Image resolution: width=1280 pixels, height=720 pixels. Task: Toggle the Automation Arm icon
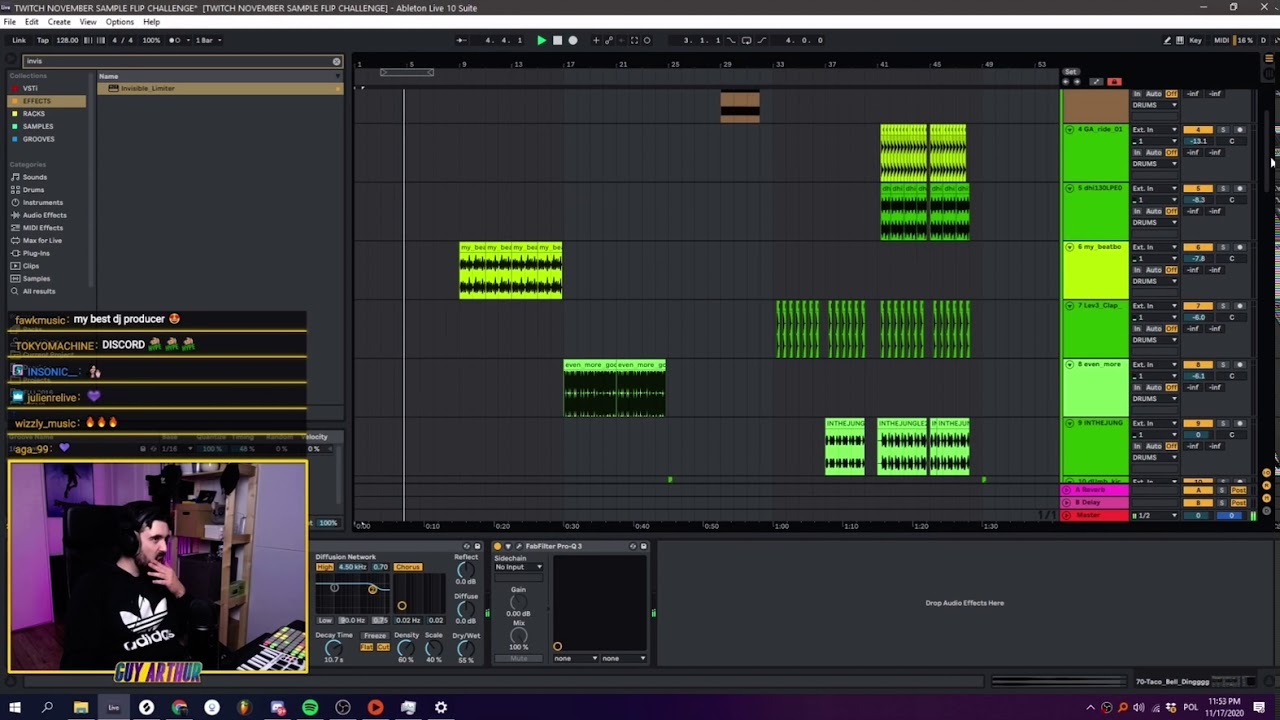click(x=609, y=40)
